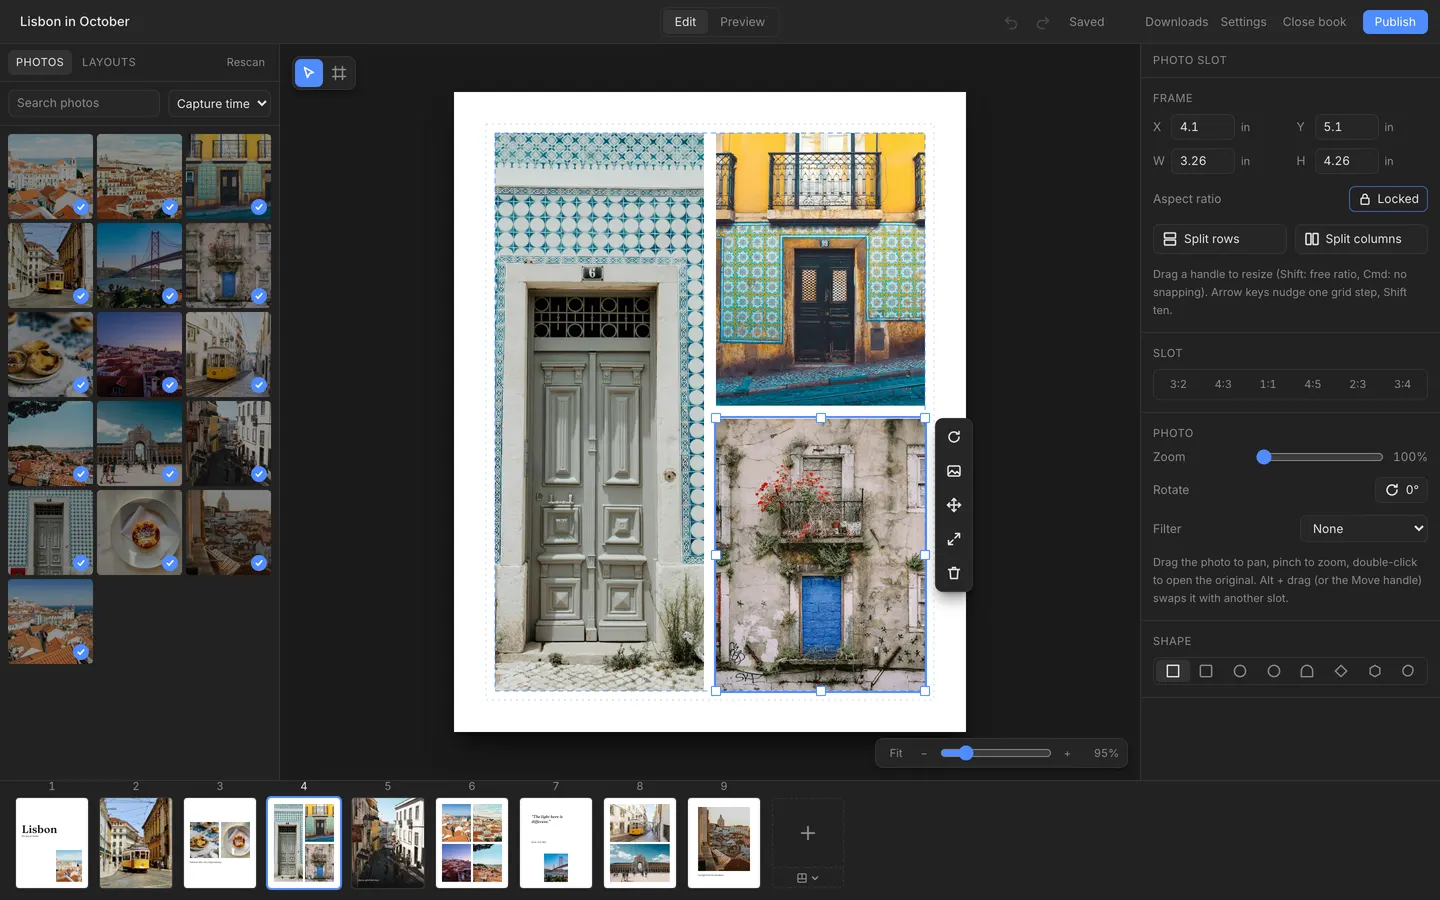Image resolution: width=1440 pixels, height=900 pixels.
Task: Open the Capture time sort dropdown
Action: [222, 104]
